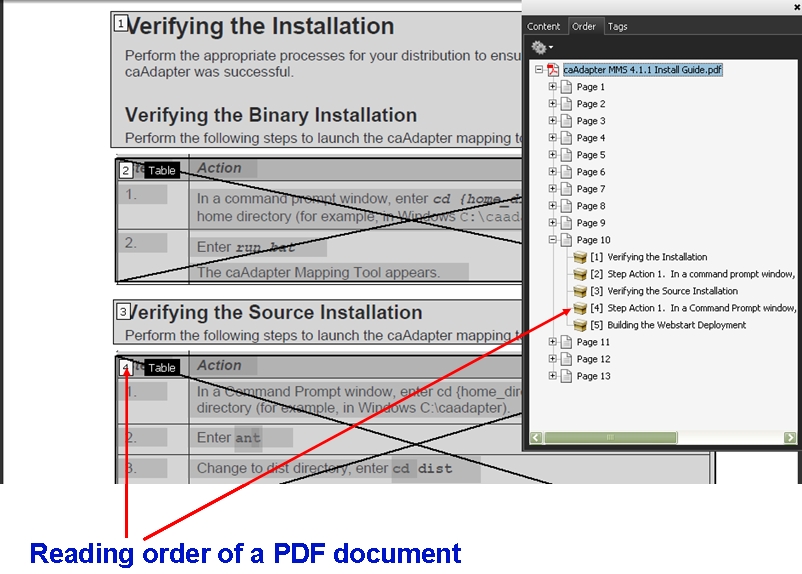Image resolution: width=802 pixels, height=574 pixels.
Task: Select the Page 6 label in tree
Action: [x=591, y=172]
